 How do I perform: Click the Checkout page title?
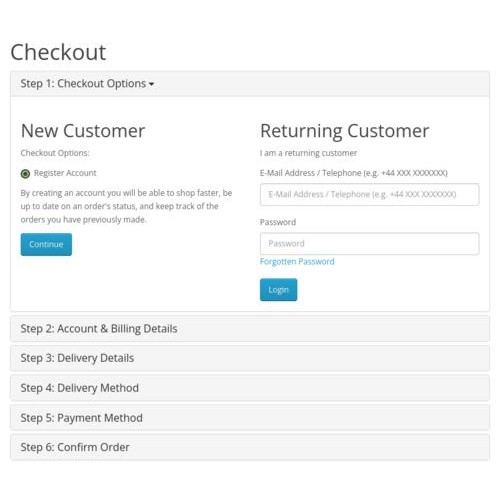coord(58,52)
